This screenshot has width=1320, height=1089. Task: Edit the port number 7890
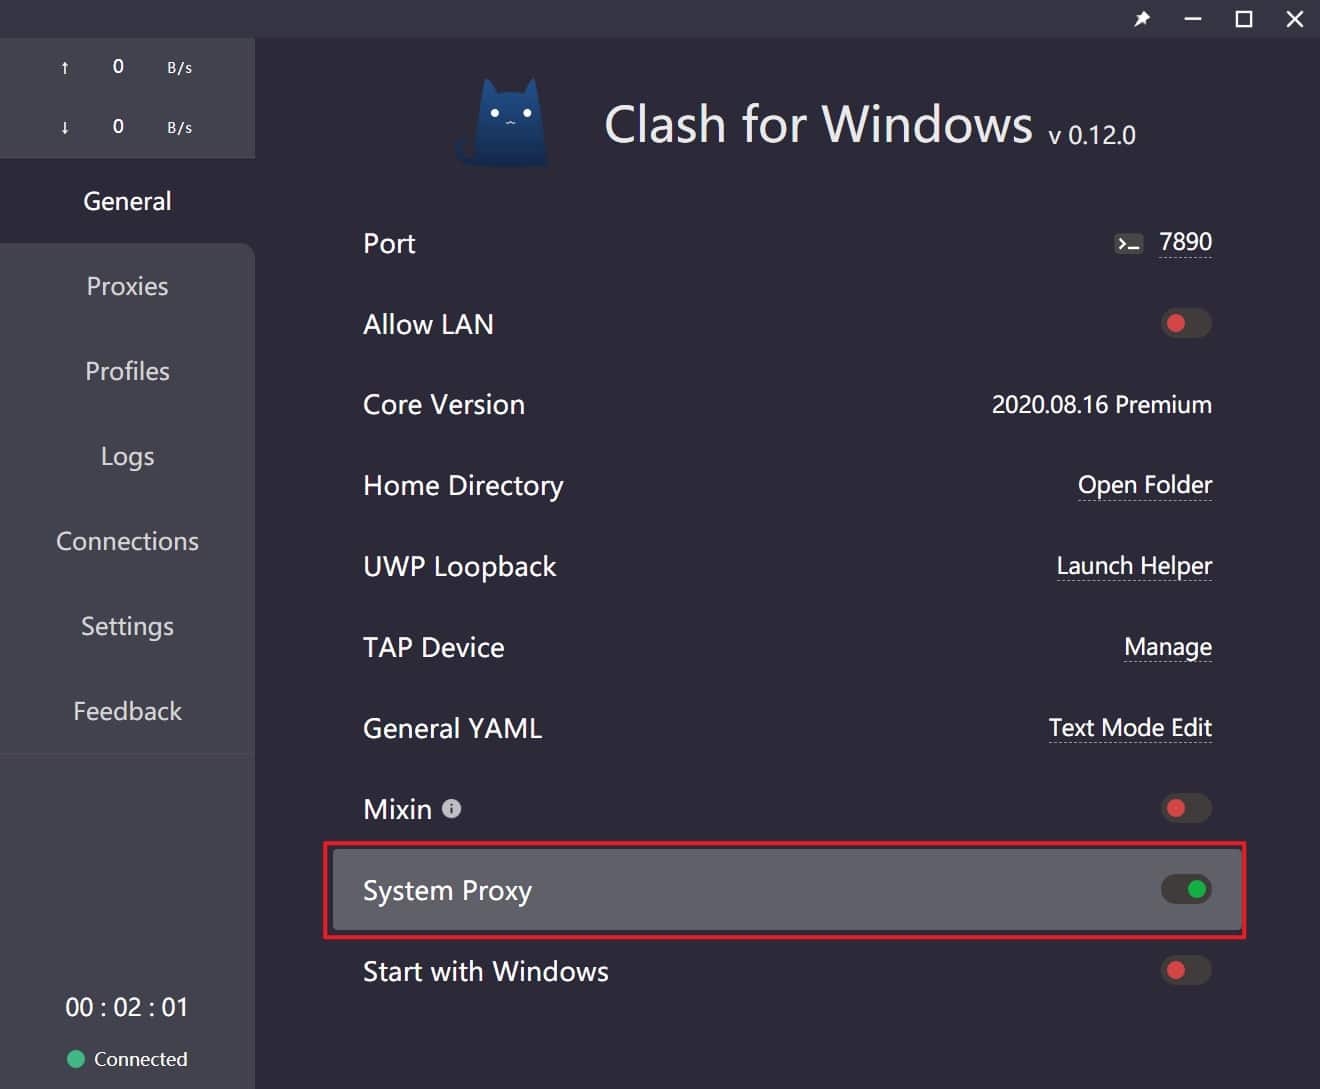(x=1185, y=242)
